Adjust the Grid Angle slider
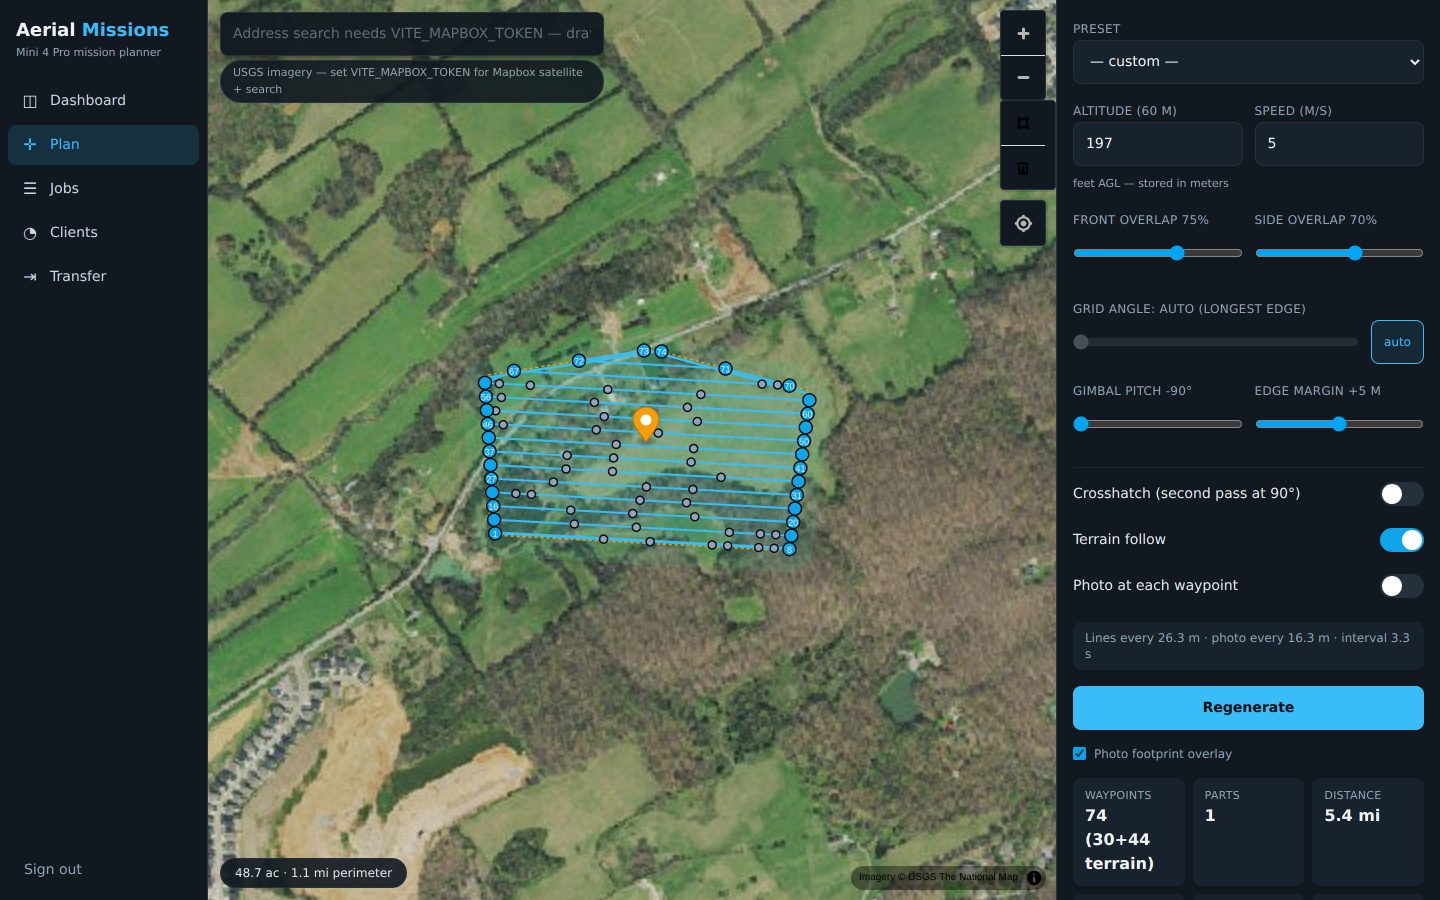Viewport: 1440px width, 900px height. [1215, 342]
